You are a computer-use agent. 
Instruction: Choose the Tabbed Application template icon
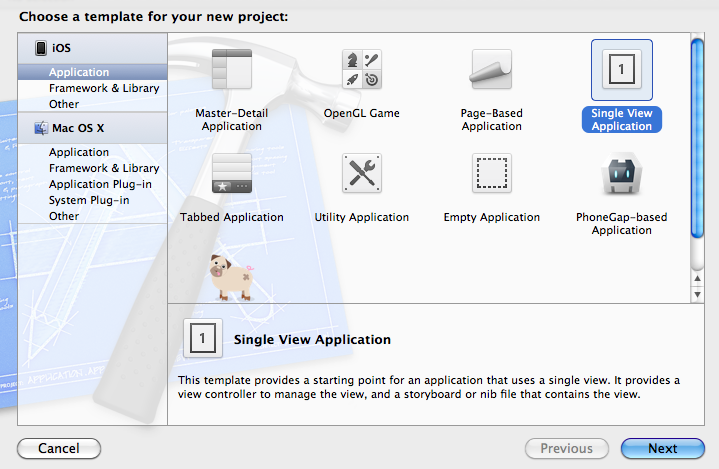pyautogui.click(x=232, y=173)
